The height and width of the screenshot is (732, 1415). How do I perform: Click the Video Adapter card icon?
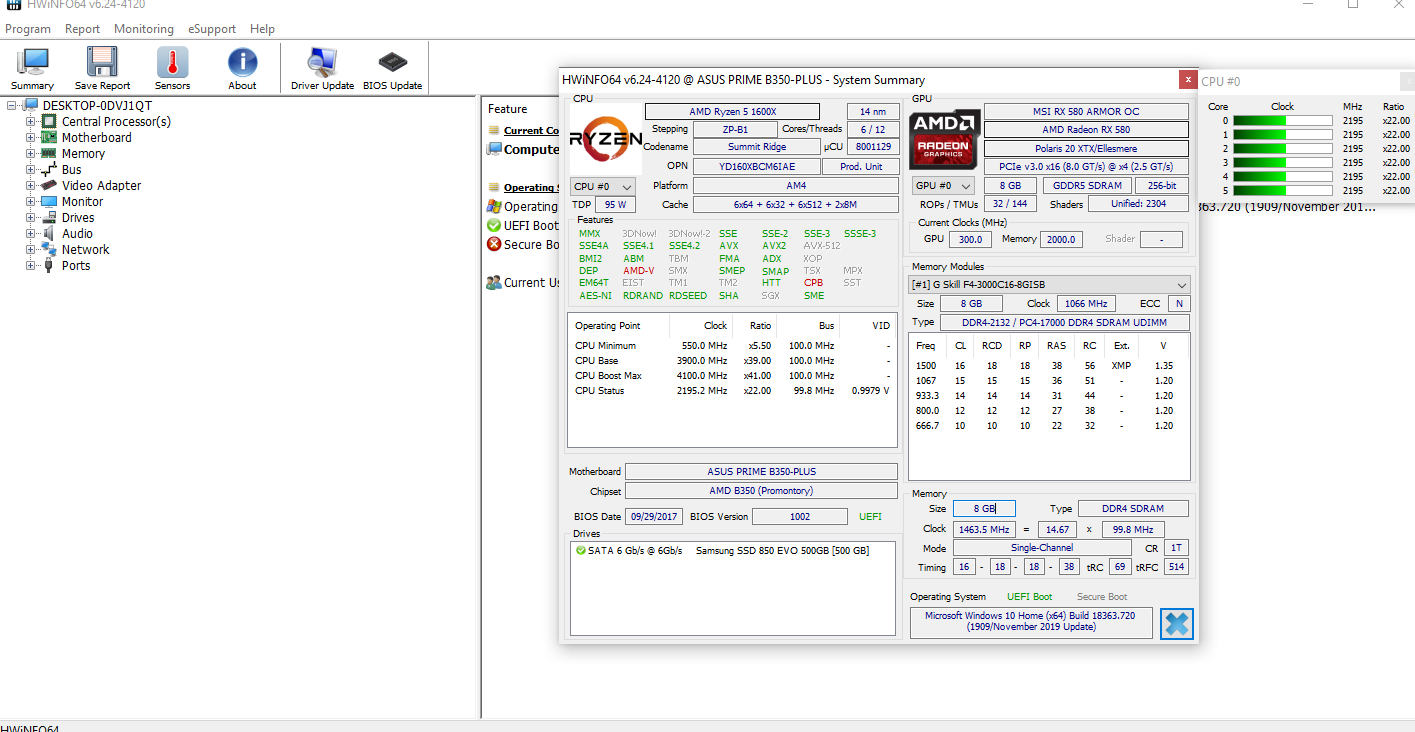(x=49, y=186)
